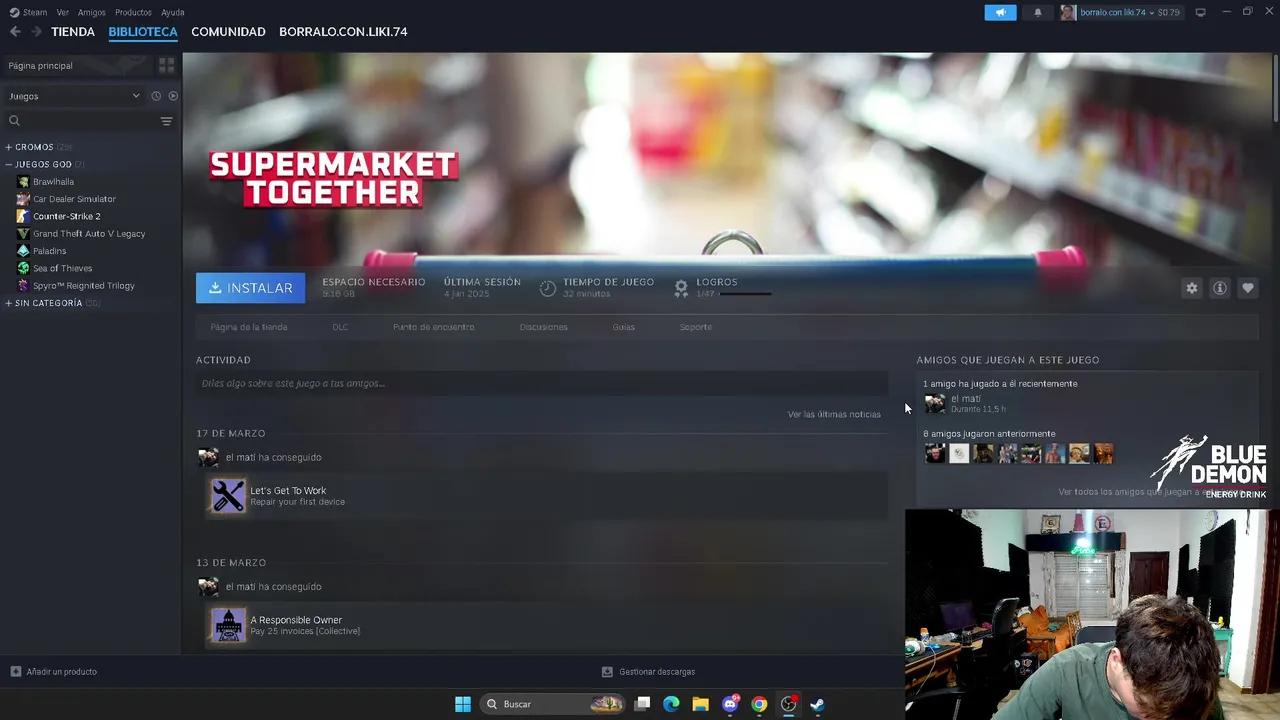Viewport: 1280px width, 720px height.
Task: Open Página de la tienda link
Action: [249, 327]
